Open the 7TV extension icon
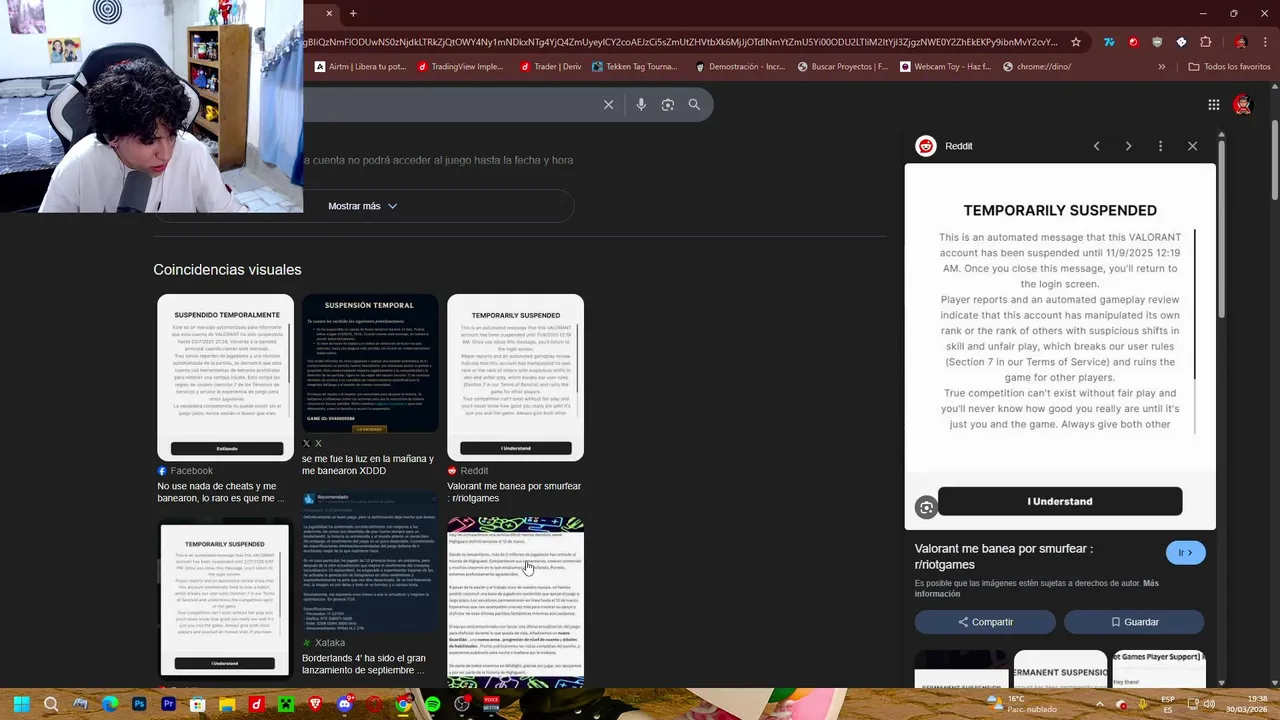Screen dimensions: 1280x720 (x=1109, y=42)
